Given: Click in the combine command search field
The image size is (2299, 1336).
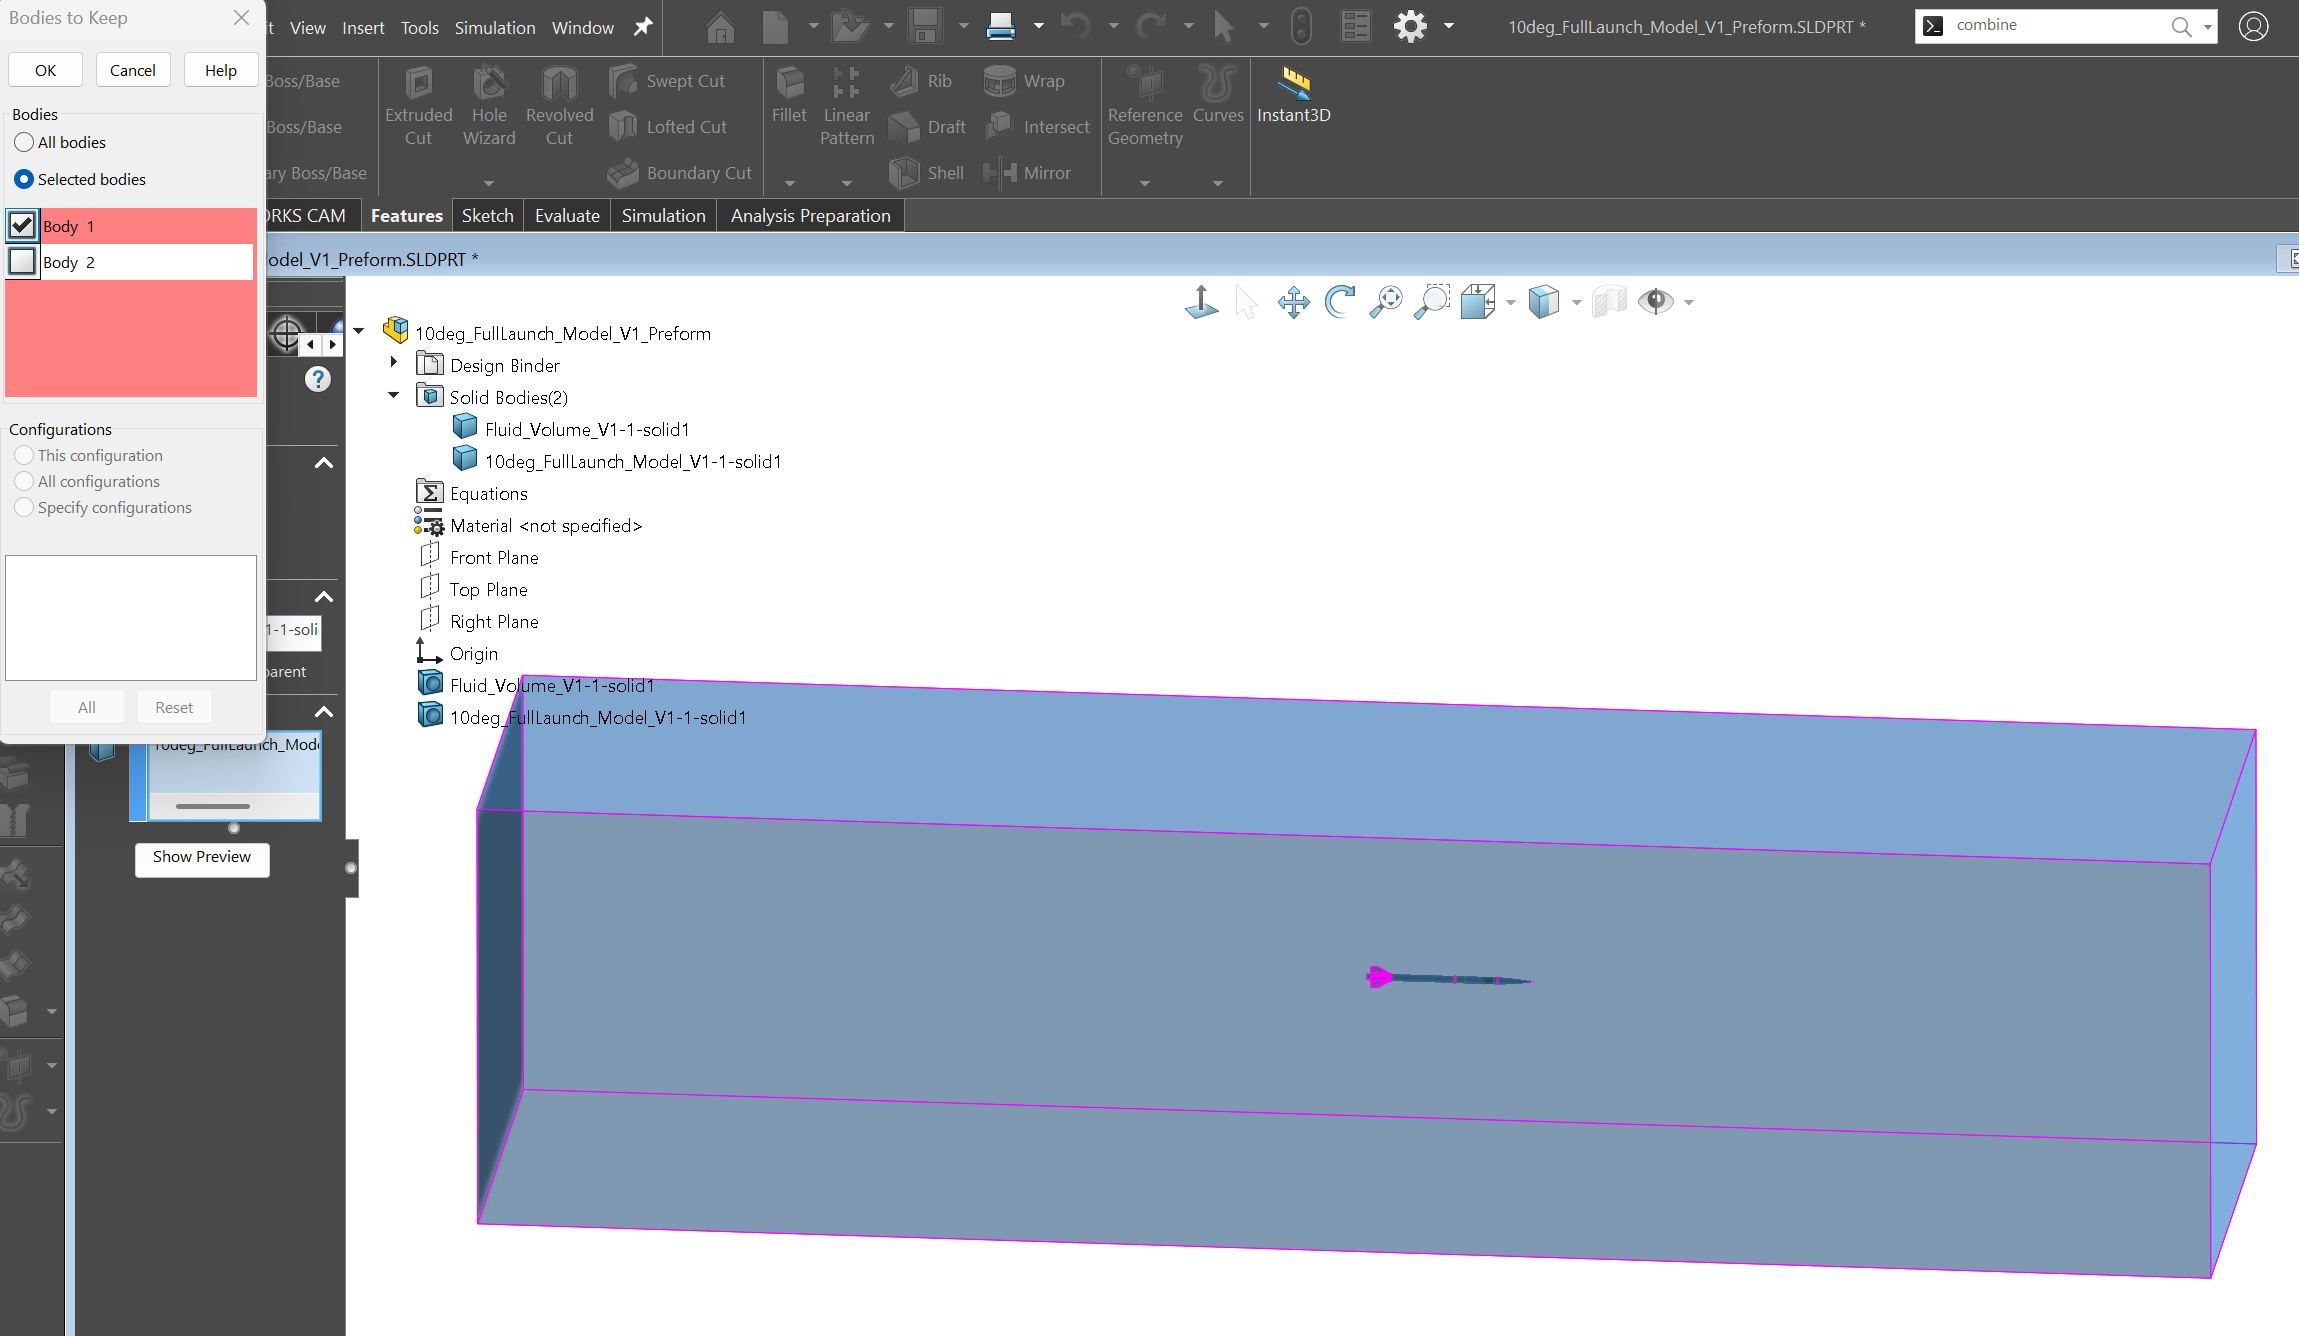Looking at the screenshot, I should [2050, 26].
